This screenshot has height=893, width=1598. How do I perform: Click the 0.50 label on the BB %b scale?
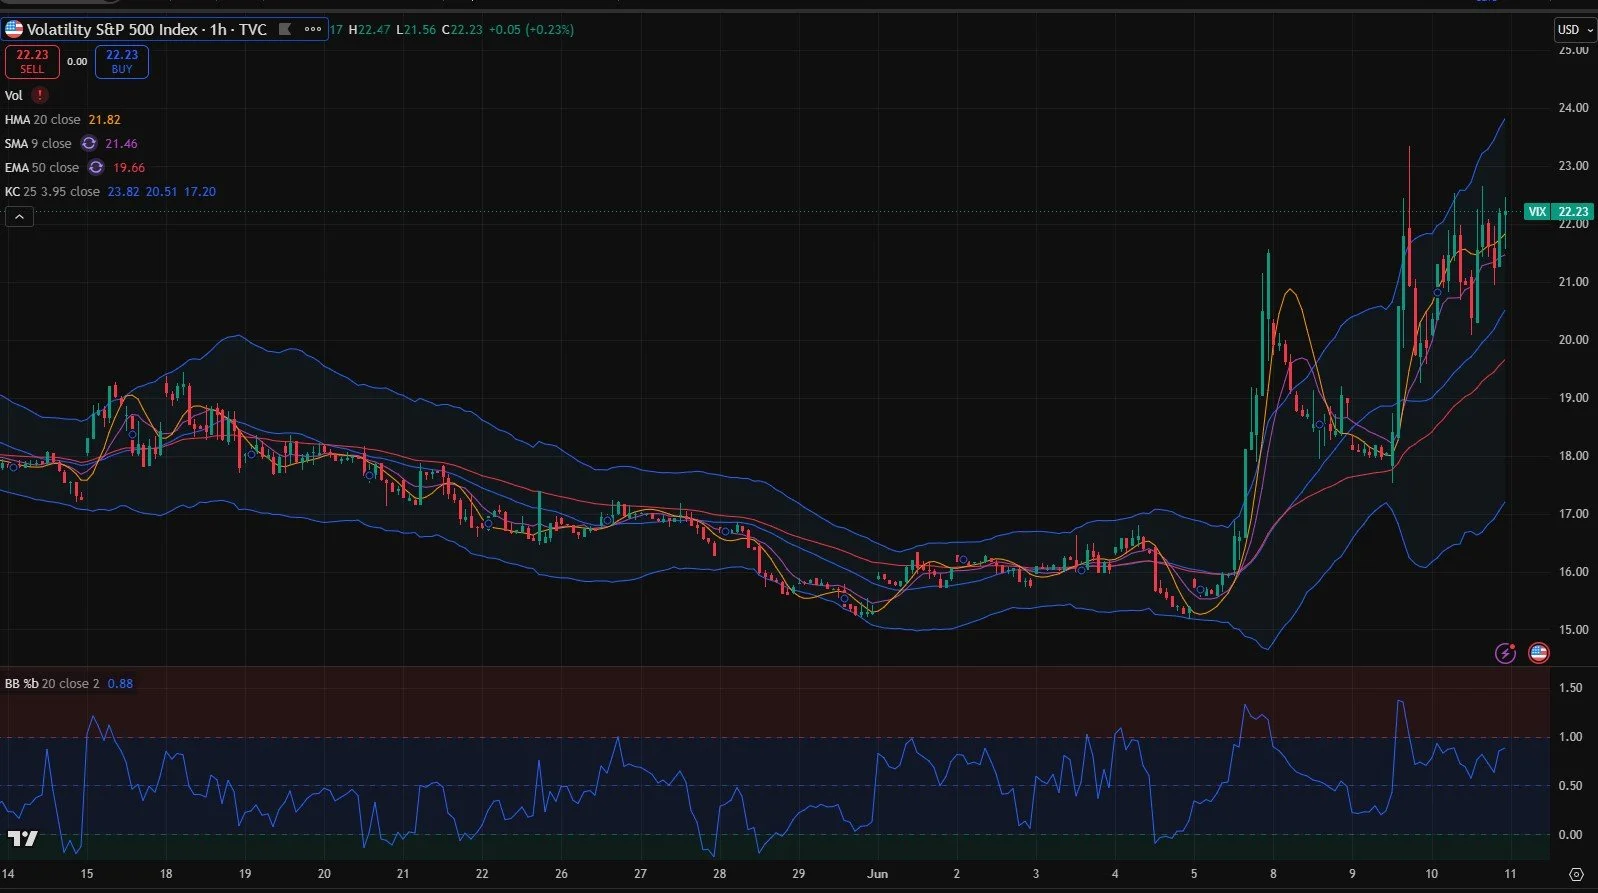(1571, 786)
